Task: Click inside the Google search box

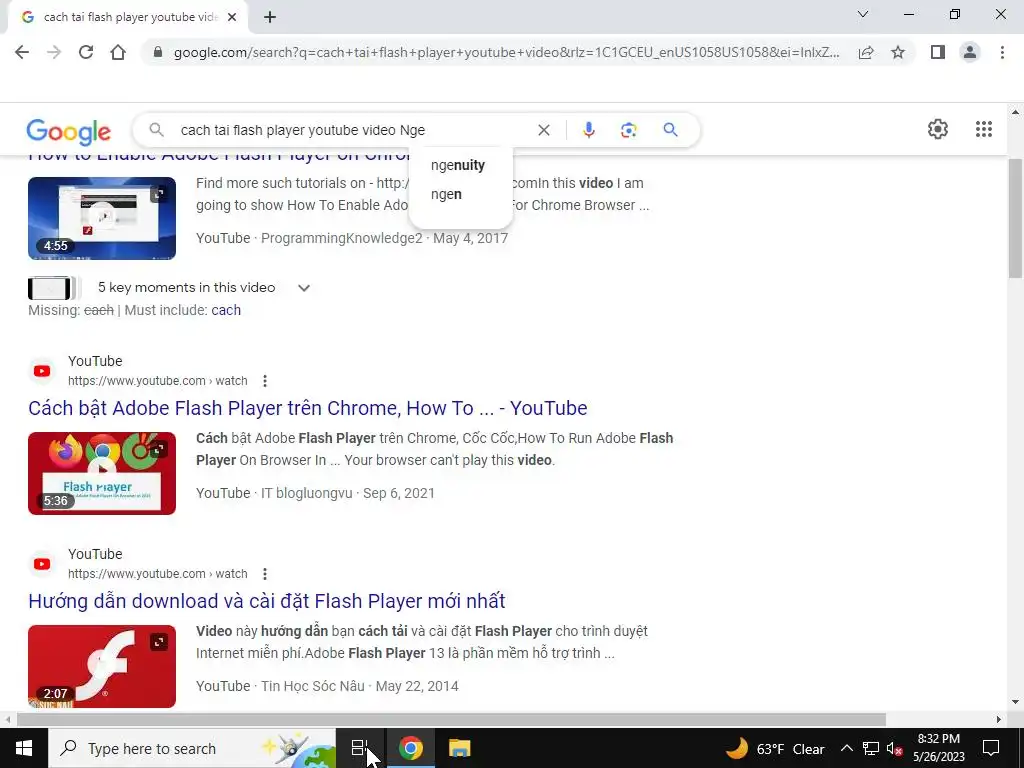Action: 353,130
